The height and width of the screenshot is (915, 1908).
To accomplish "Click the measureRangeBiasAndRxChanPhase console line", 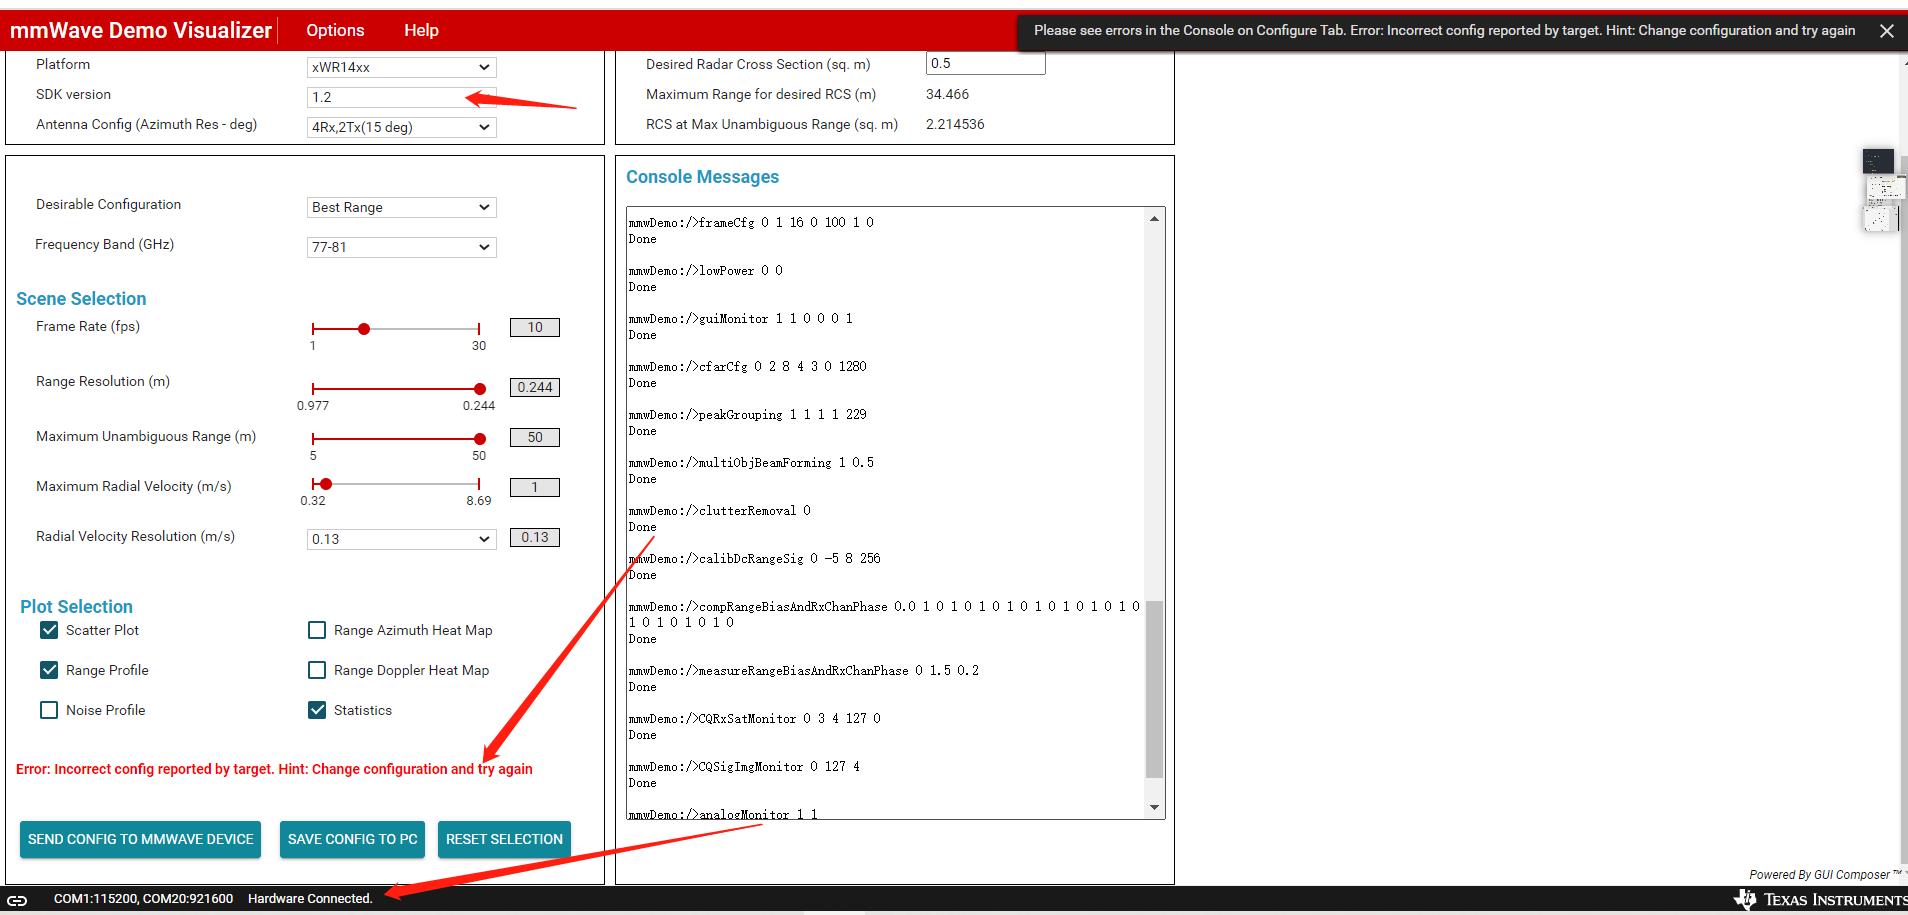I will (804, 671).
